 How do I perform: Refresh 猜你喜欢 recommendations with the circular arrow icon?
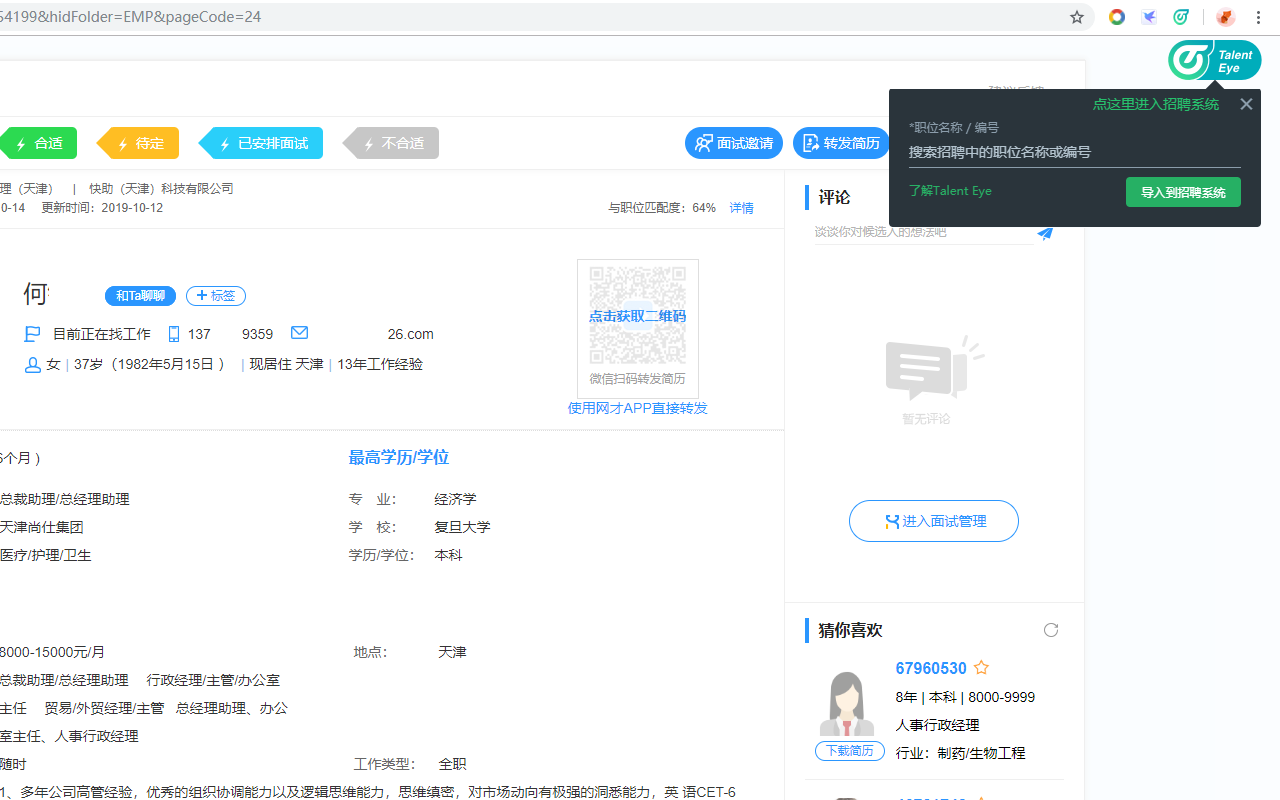pyautogui.click(x=1051, y=630)
